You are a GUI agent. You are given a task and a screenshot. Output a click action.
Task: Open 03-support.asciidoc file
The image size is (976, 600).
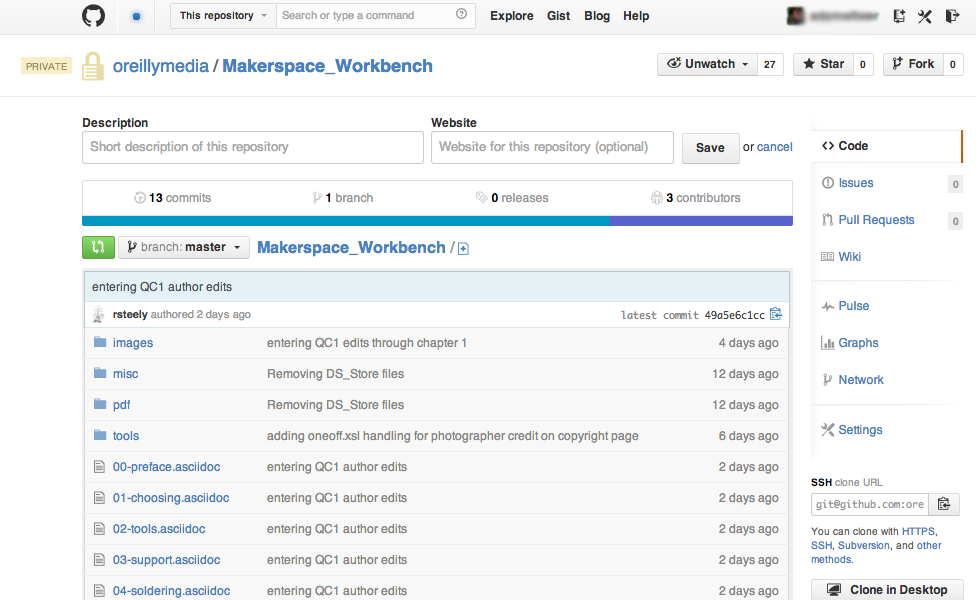(166, 560)
